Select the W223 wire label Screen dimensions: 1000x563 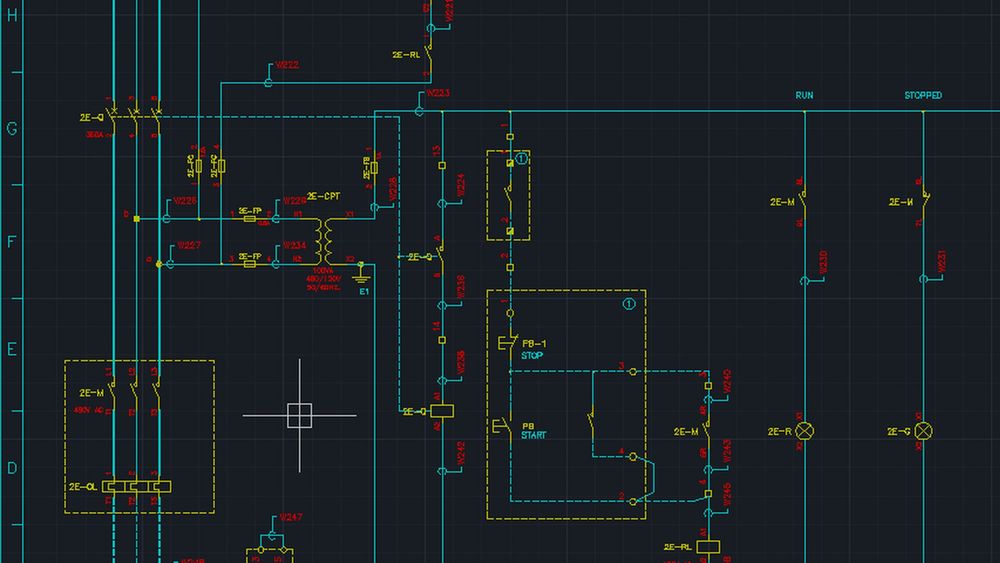[438, 93]
